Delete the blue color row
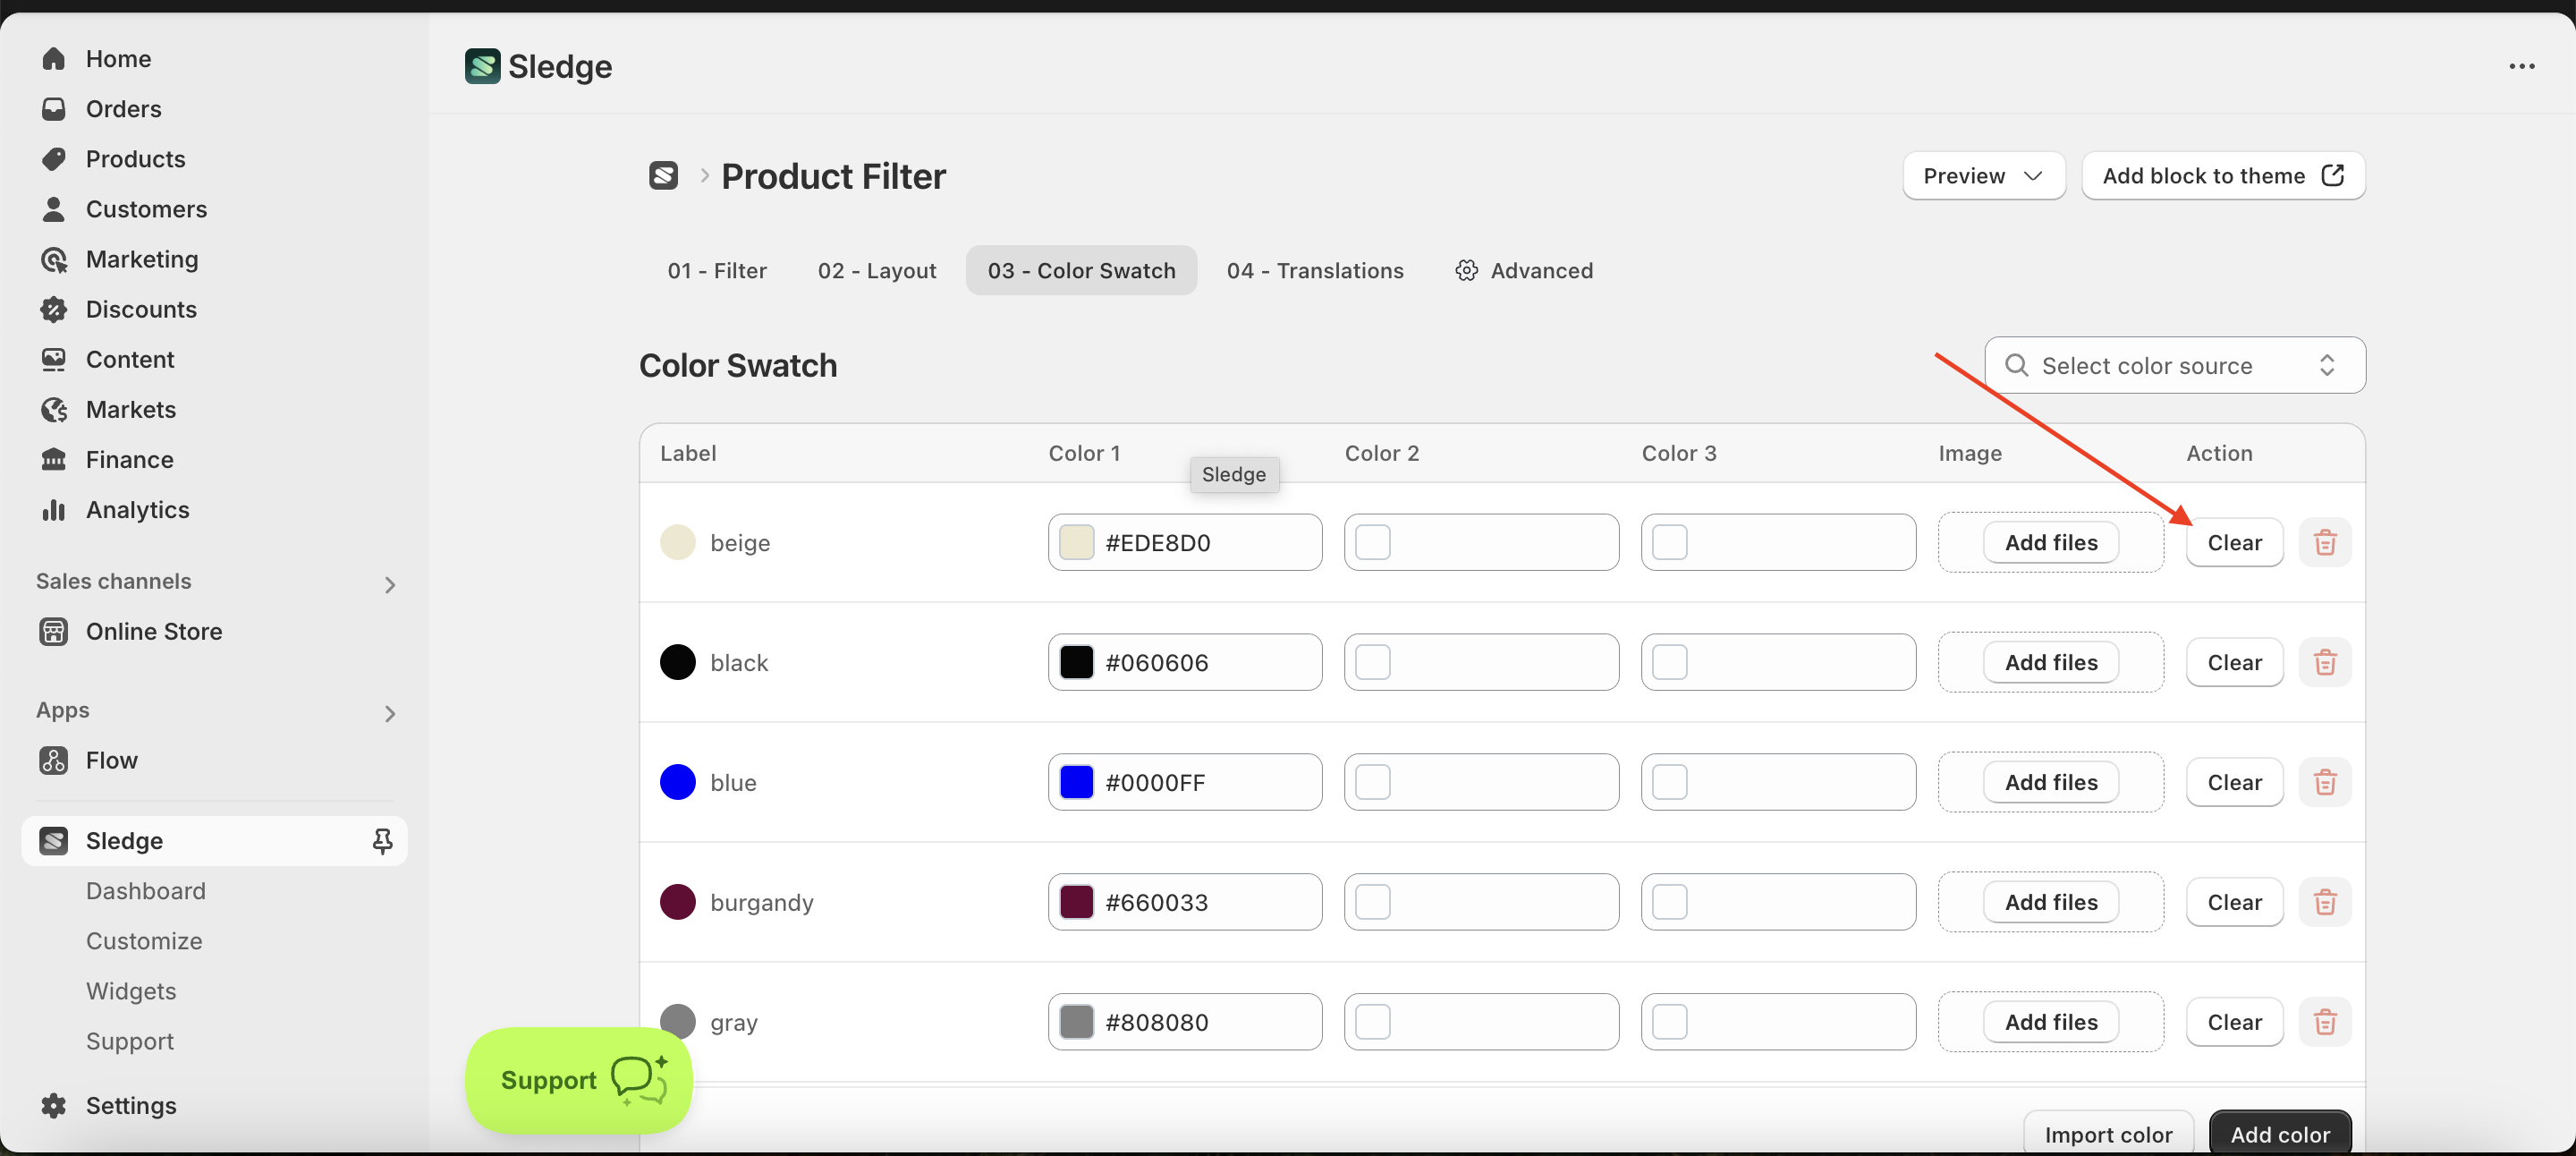2576x1156 pixels. (x=2325, y=782)
